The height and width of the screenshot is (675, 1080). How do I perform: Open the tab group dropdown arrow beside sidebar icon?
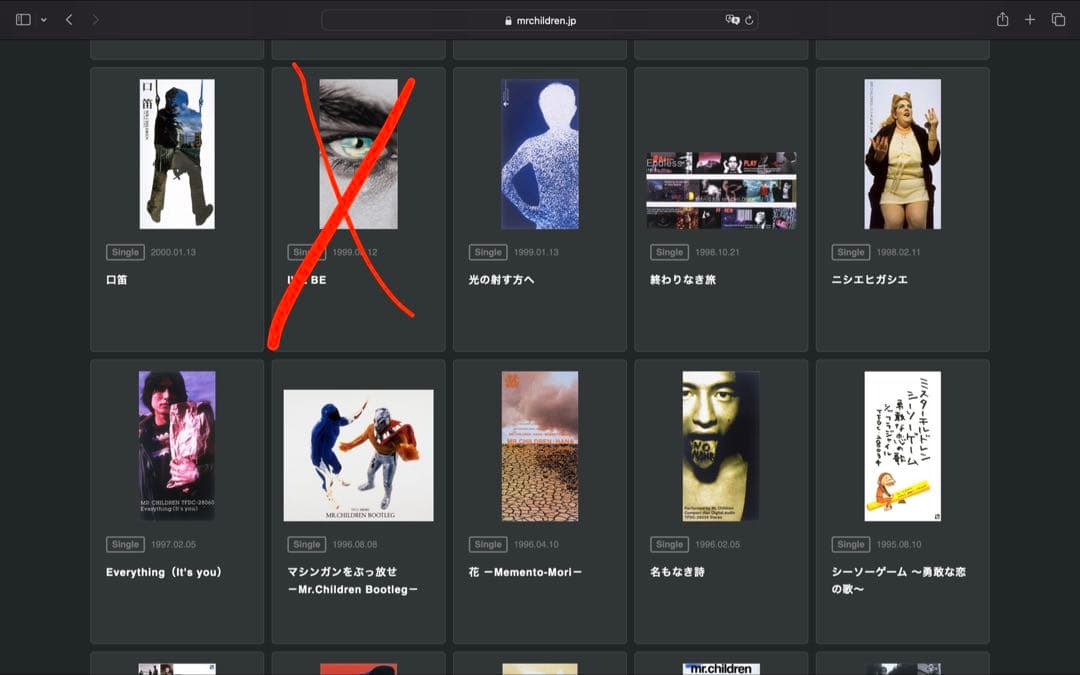[43, 20]
